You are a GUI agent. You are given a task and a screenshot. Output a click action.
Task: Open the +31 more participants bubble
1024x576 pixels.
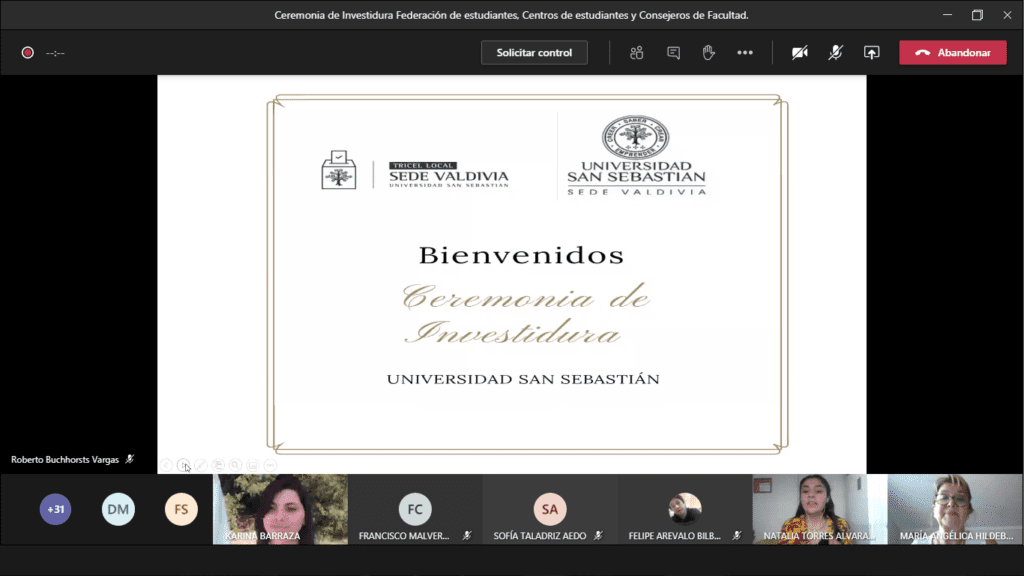point(56,509)
